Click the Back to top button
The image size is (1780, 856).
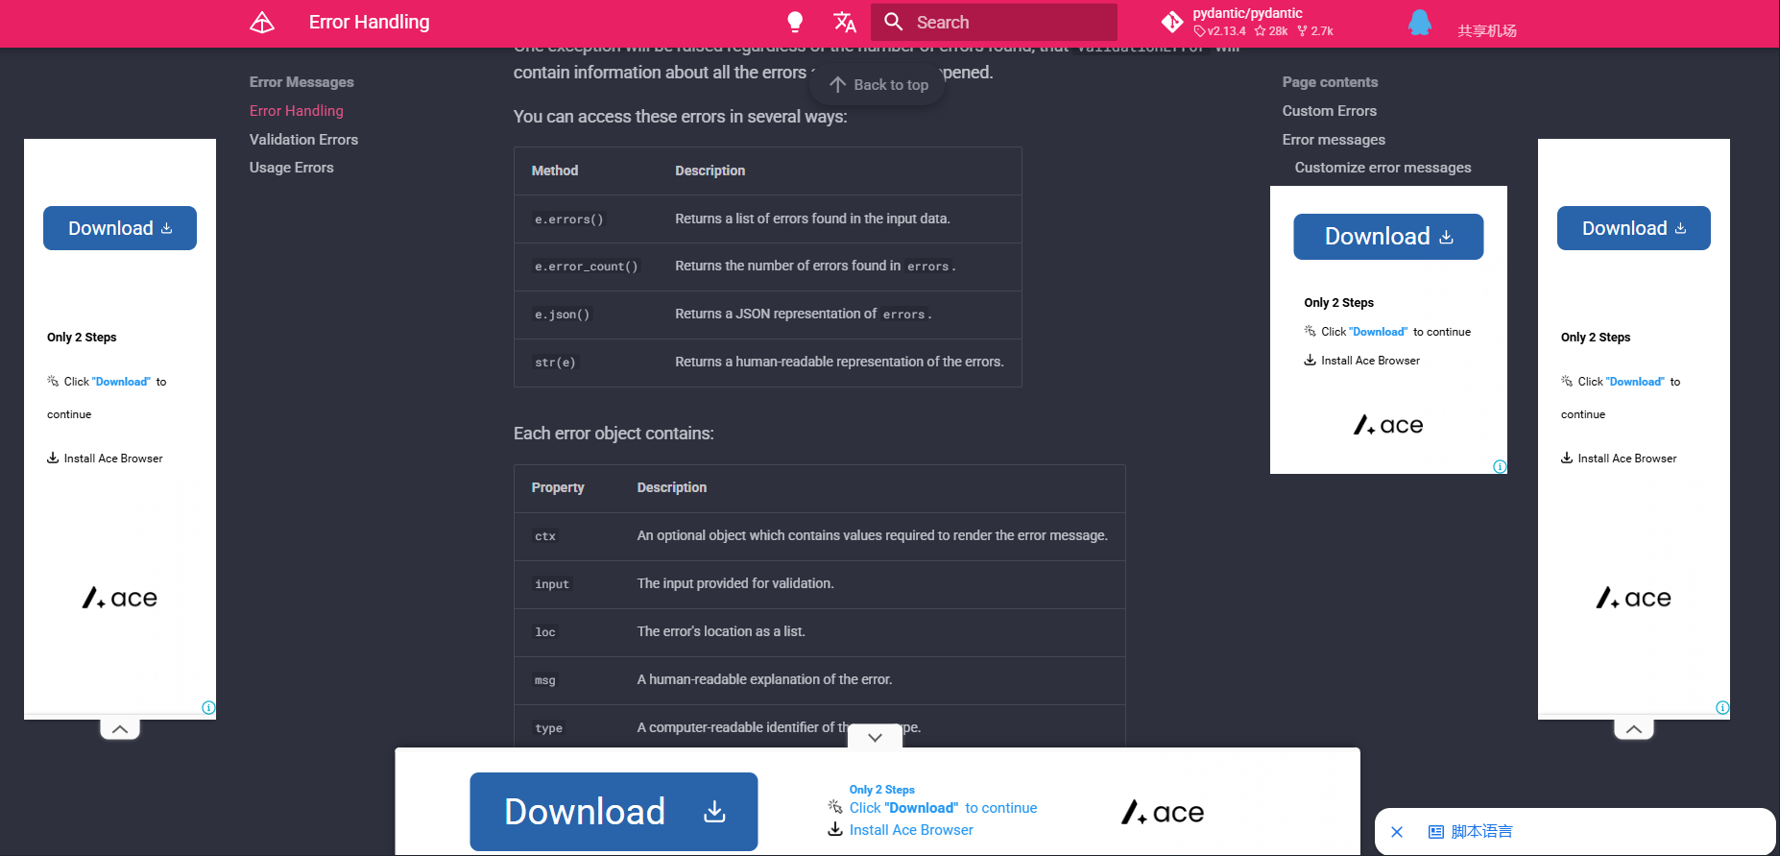point(878,85)
